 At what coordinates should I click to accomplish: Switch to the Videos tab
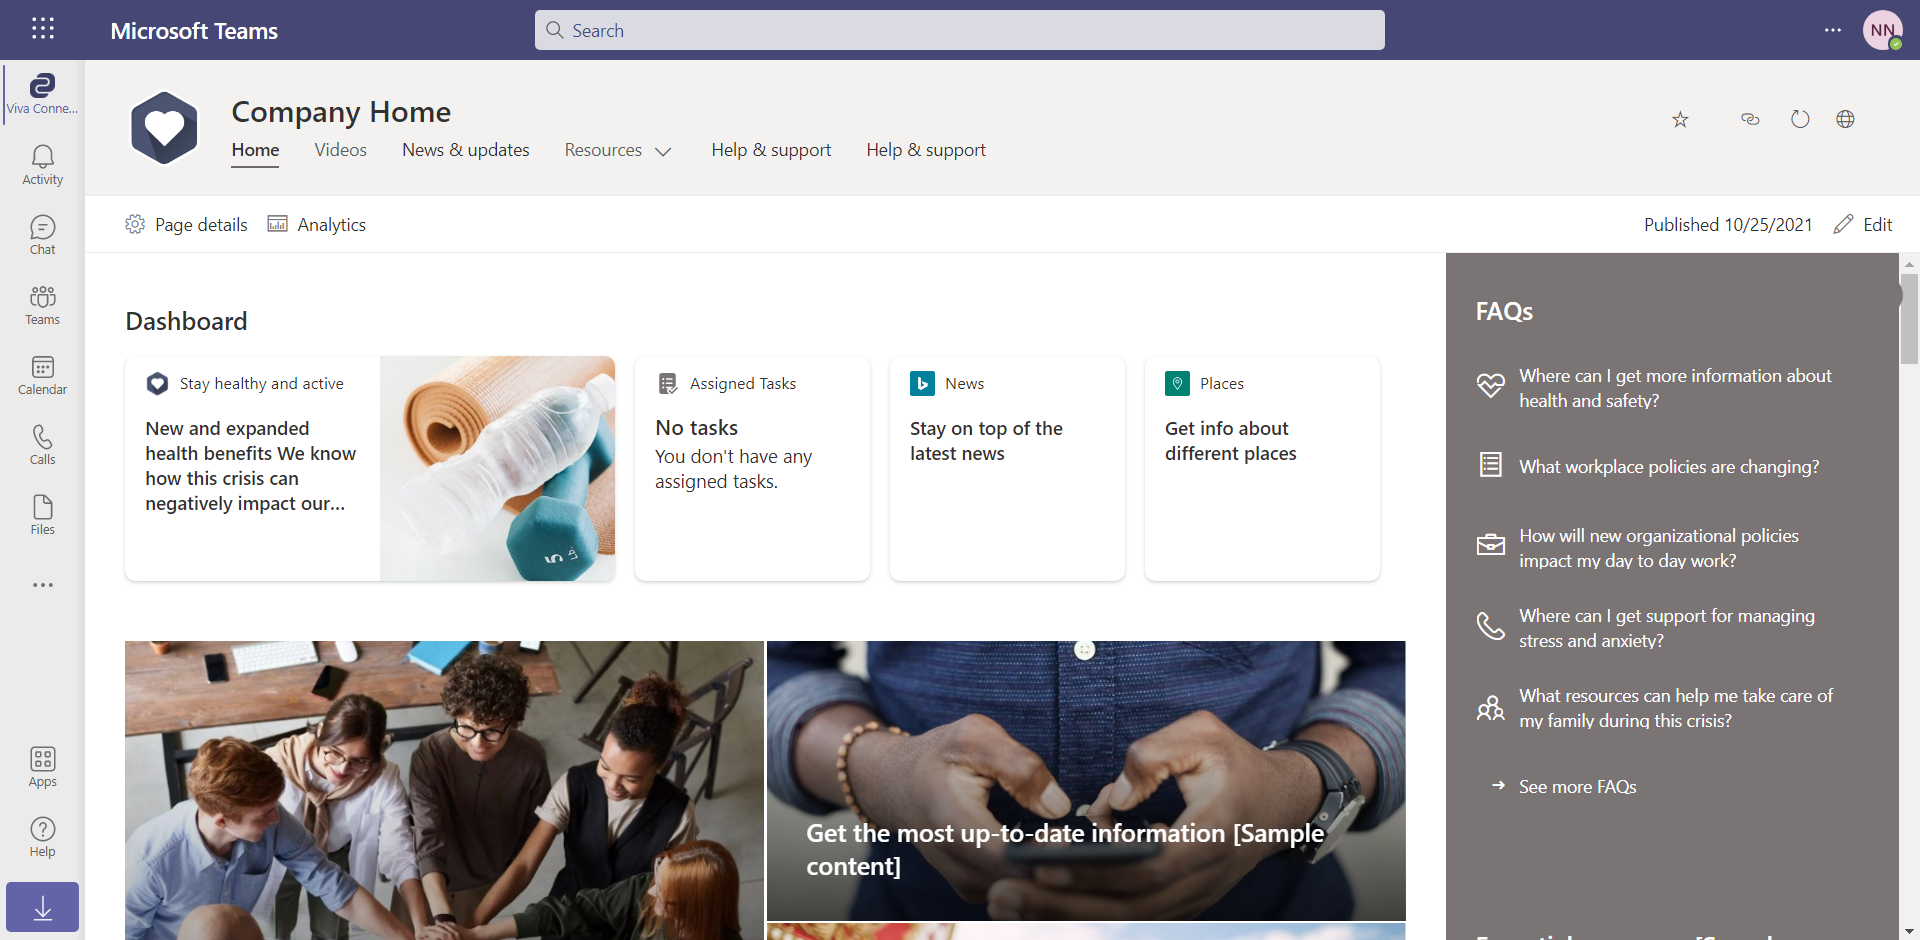pyautogui.click(x=340, y=150)
